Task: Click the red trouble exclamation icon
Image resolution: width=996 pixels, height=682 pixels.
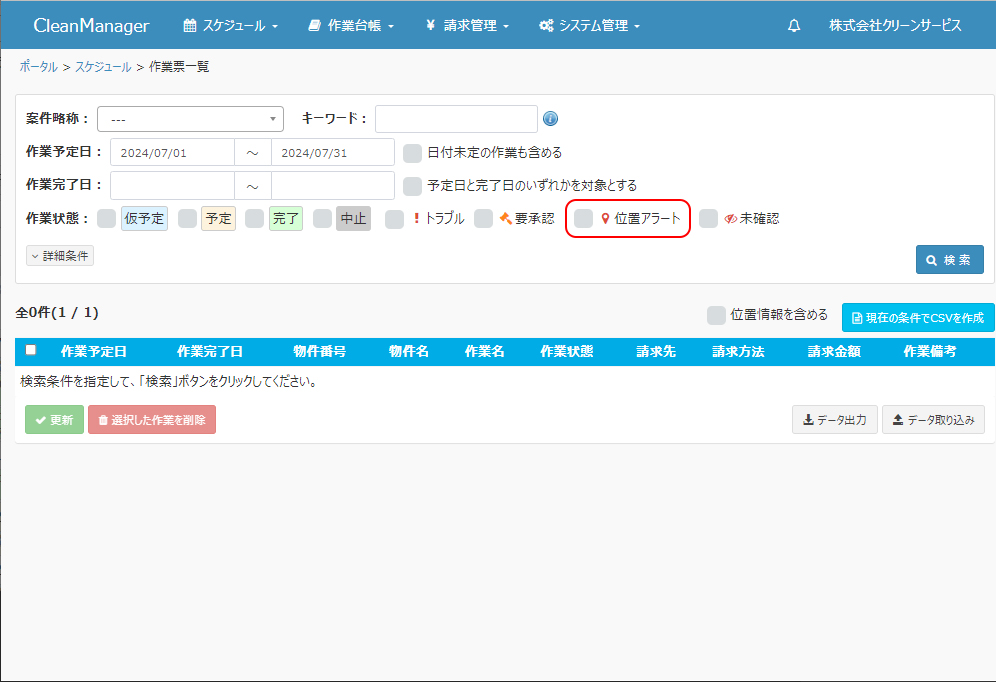Action: tap(416, 219)
